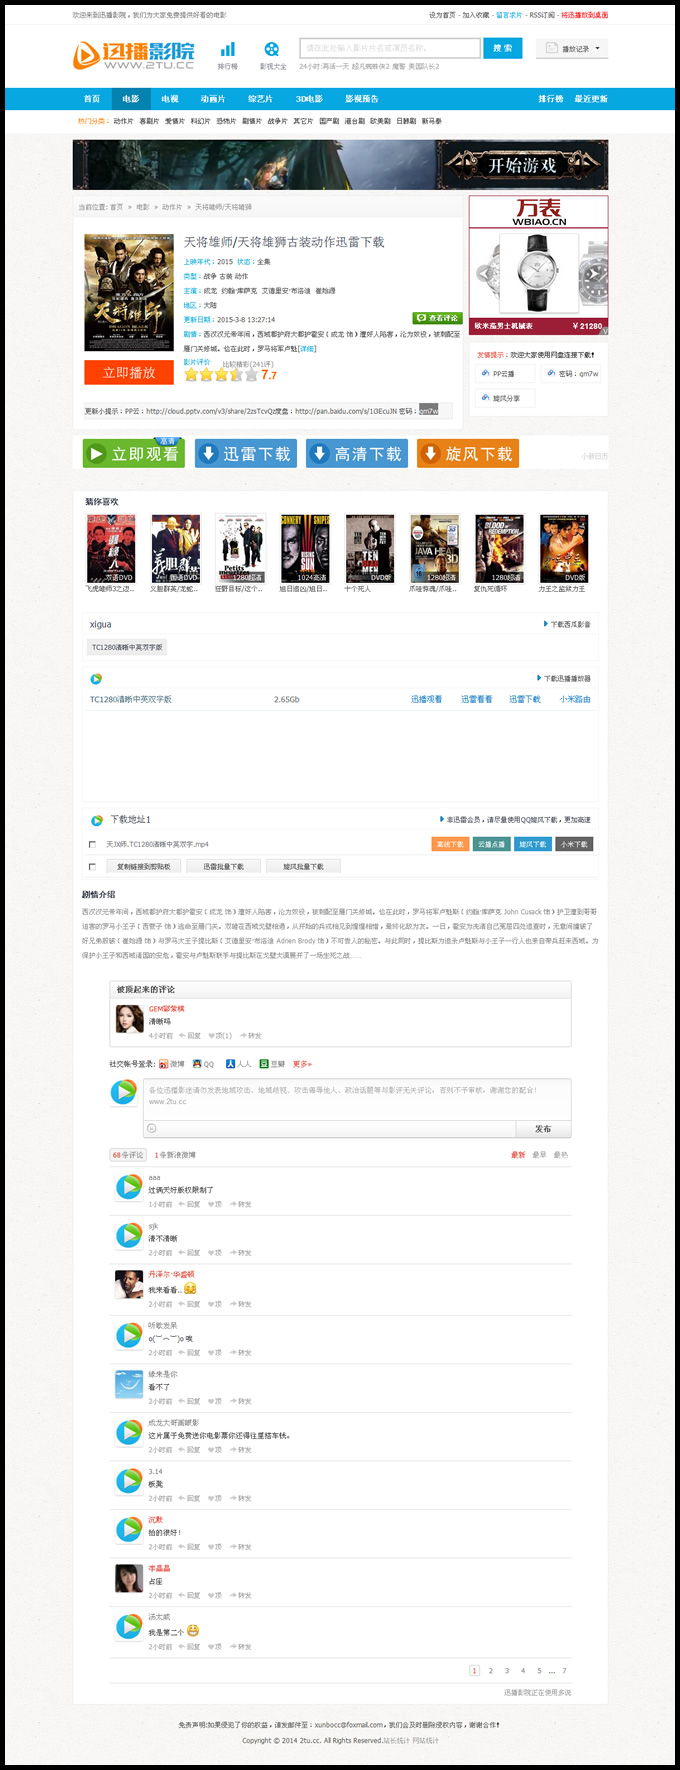Viewport: 680px width, 1770px height.
Task: Open the 排行榜 bar chart icon
Action: [x=228, y=49]
